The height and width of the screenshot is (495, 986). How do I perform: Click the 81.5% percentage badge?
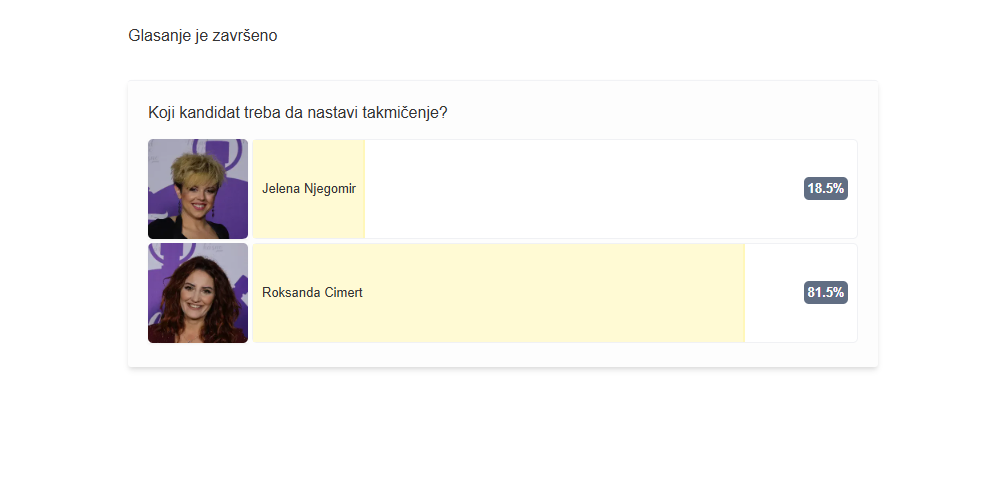click(x=825, y=293)
